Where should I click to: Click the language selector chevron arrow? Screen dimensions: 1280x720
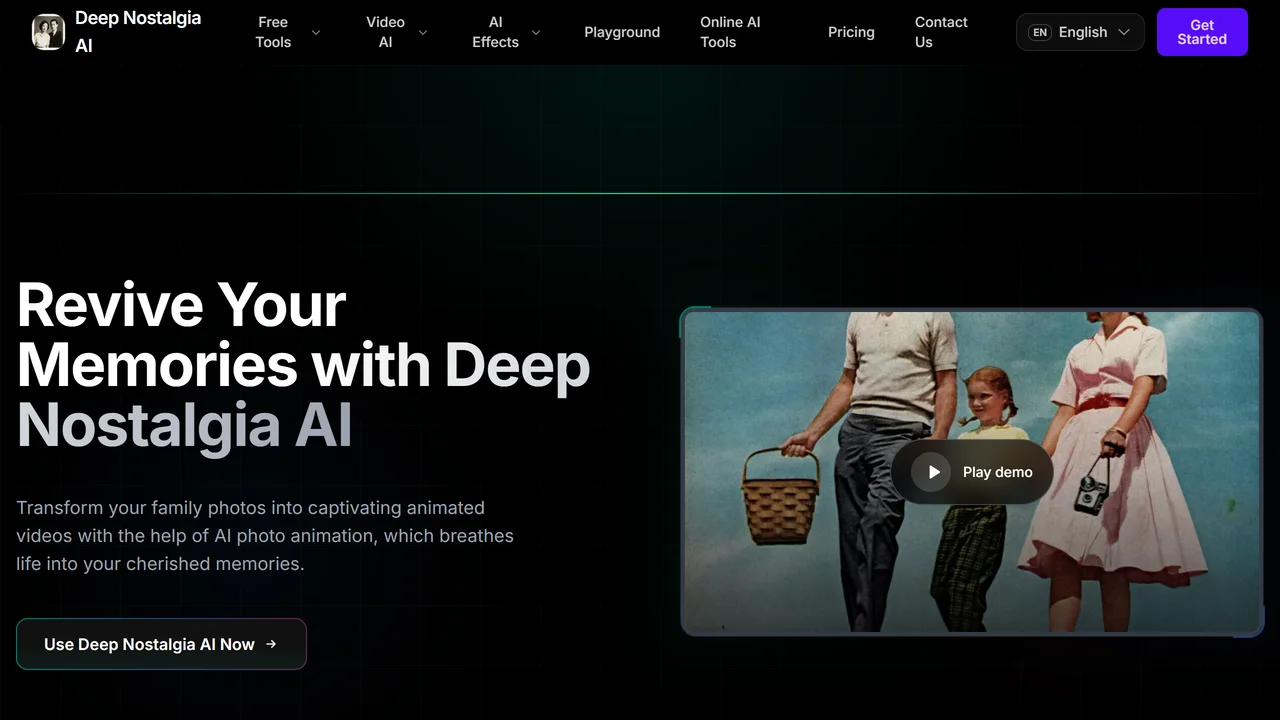coord(1124,32)
